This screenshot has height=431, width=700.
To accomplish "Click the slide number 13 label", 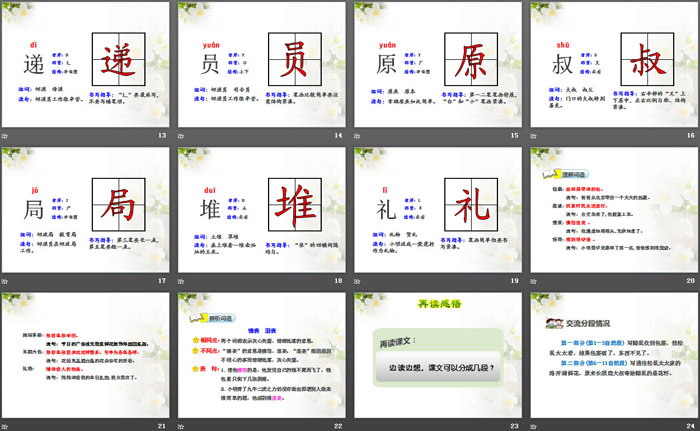I will tap(162, 135).
